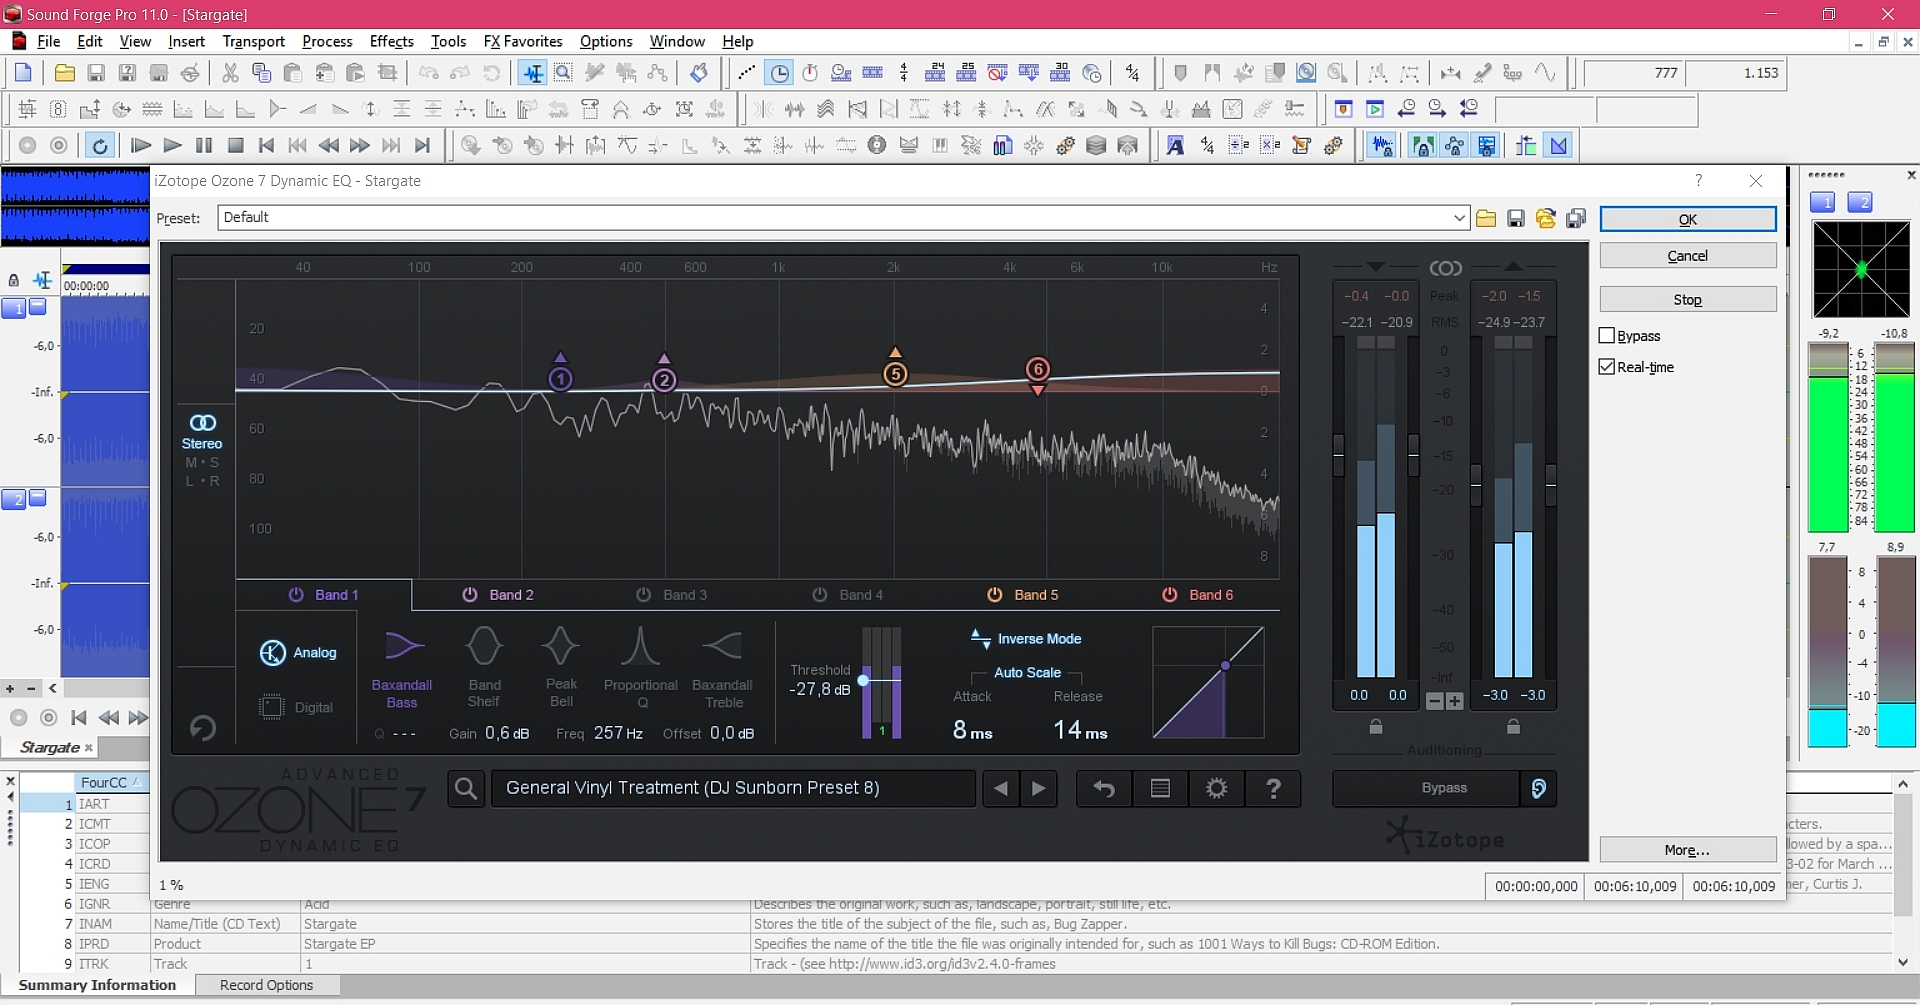Click the Stereo channel mode
The width and height of the screenshot is (1920, 1005).
[202, 432]
